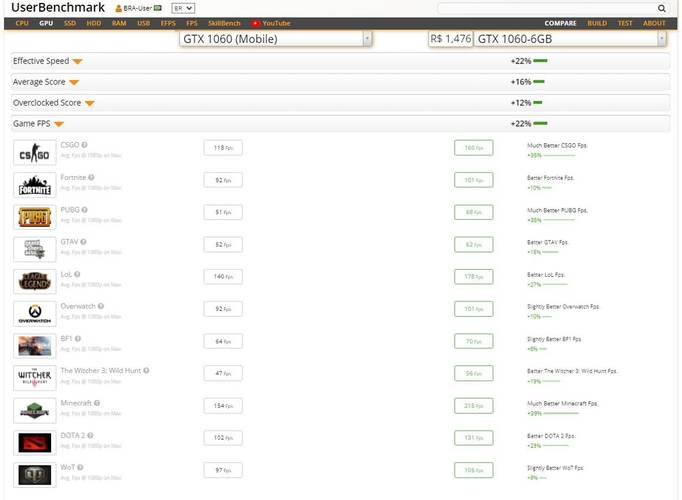Go to the USB menu item
Viewport: 682px width, 500px height.
(144, 23)
